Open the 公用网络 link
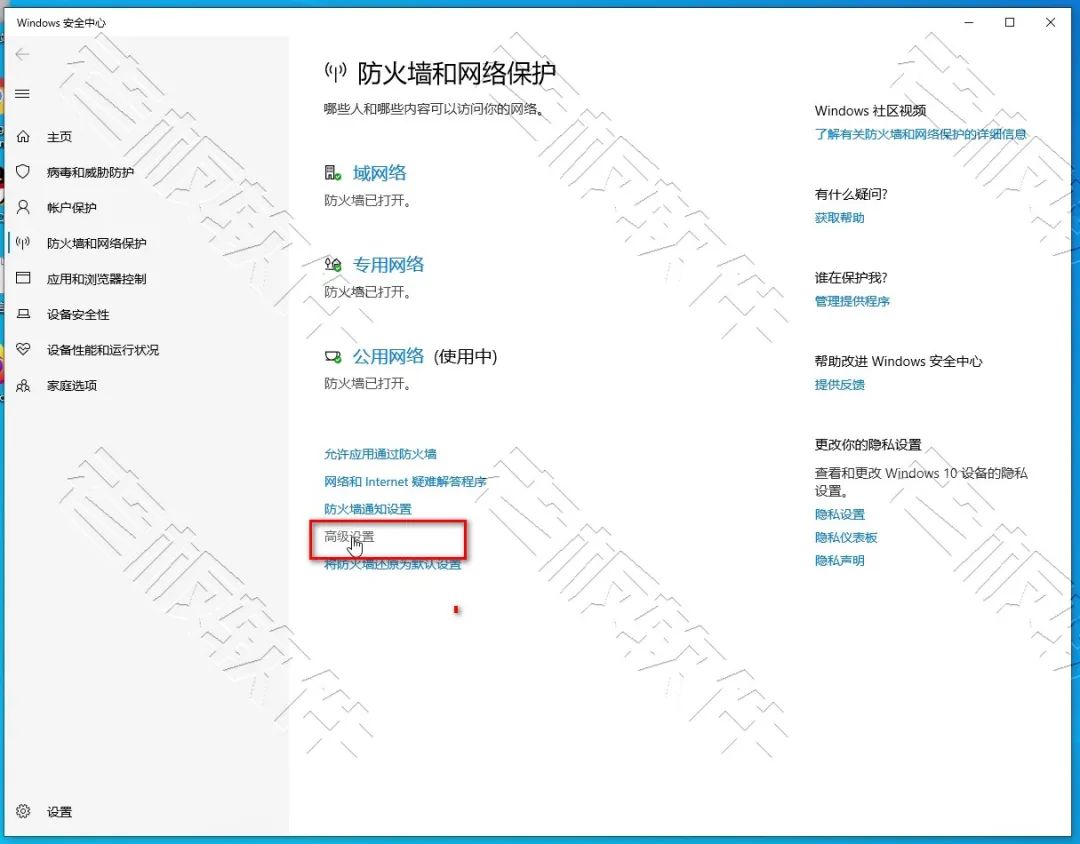The image size is (1080, 844). (x=388, y=356)
